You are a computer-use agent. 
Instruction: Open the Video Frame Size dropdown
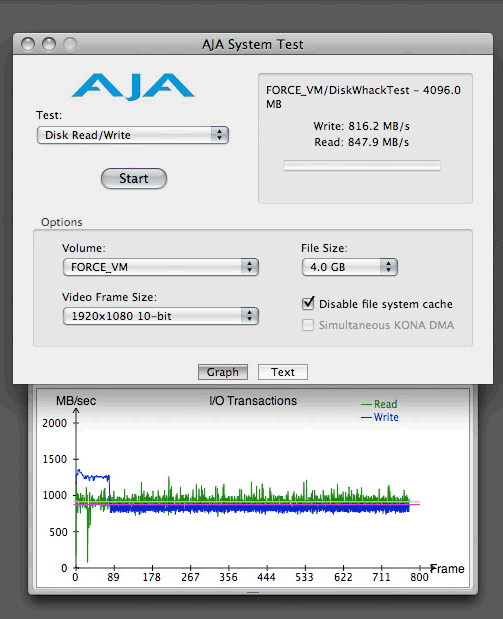pos(161,316)
